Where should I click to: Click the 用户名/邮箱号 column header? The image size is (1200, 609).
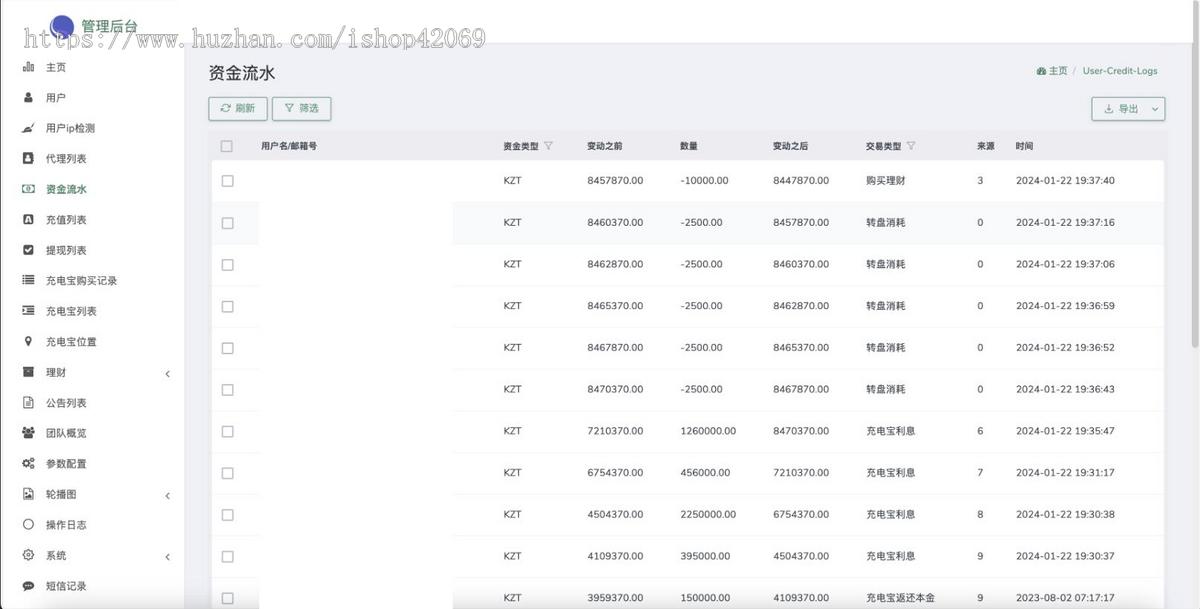(x=289, y=146)
